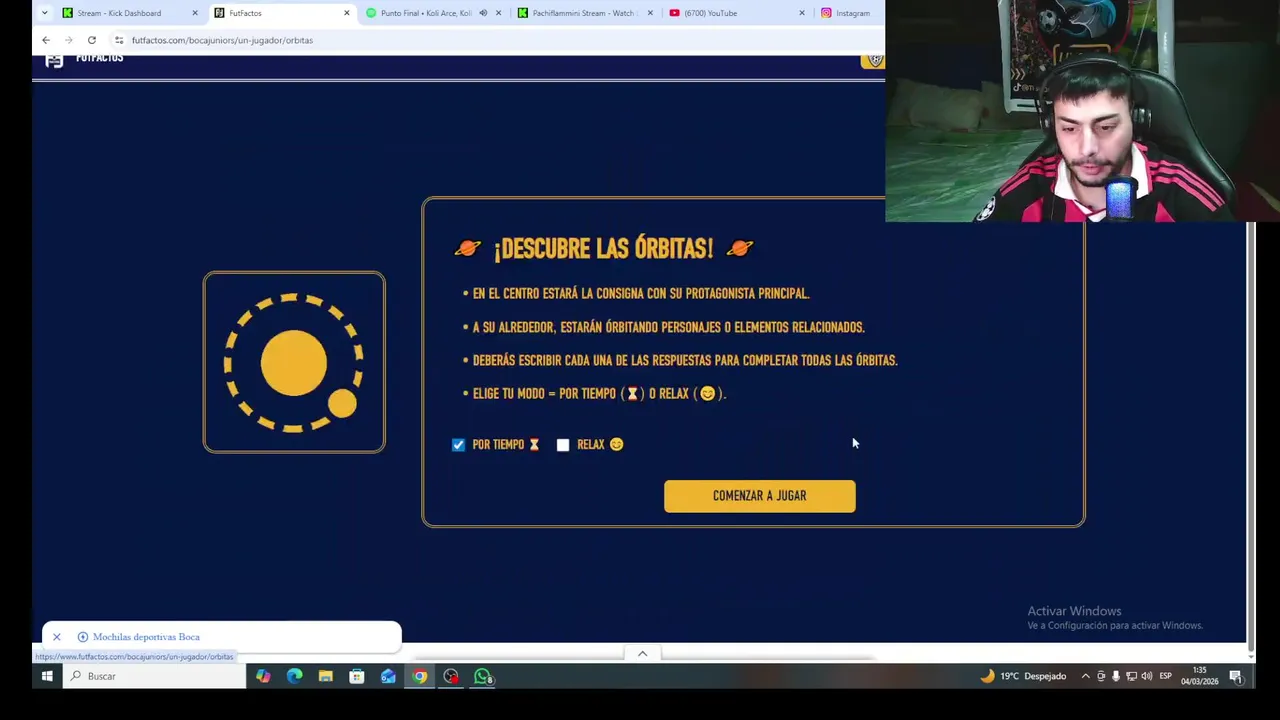The image size is (1280, 720).
Task: Open the red circular app on taskbar
Action: (451, 676)
